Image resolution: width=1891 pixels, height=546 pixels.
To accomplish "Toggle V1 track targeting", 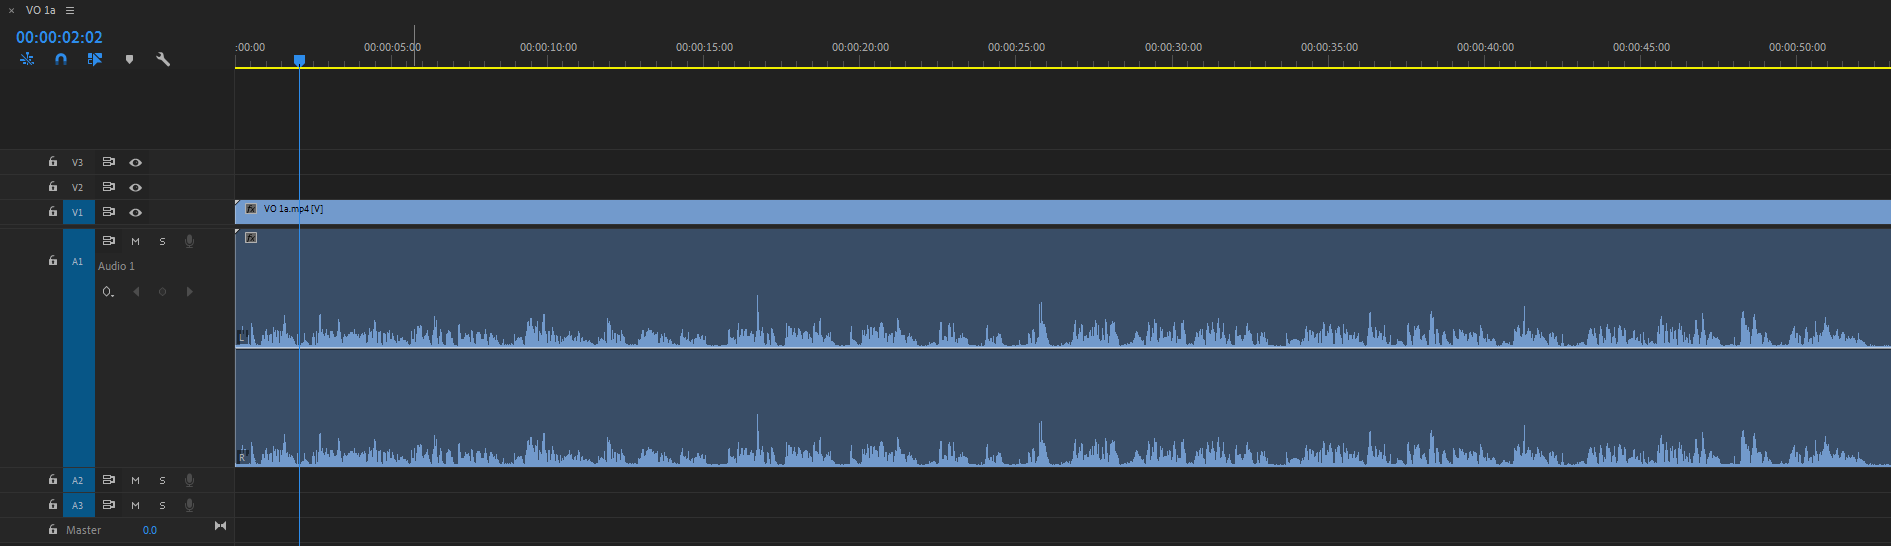I will pyautogui.click(x=78, y=212).
